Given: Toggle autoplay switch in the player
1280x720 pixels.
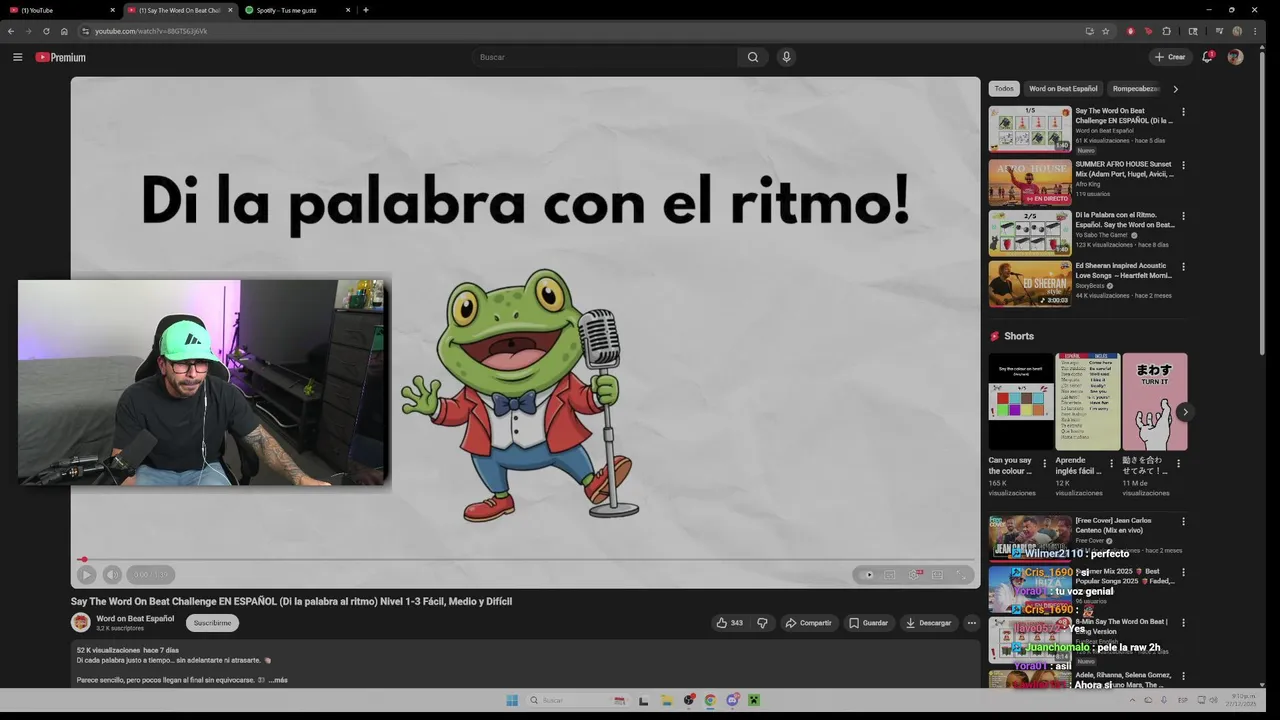Looking at the screenshot, I should [865, 574].
